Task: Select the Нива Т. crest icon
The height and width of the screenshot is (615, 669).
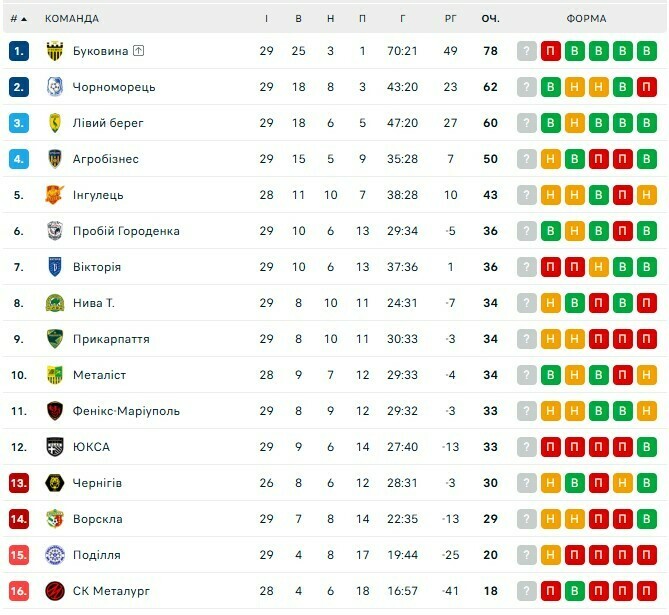Action: (55, 303)
